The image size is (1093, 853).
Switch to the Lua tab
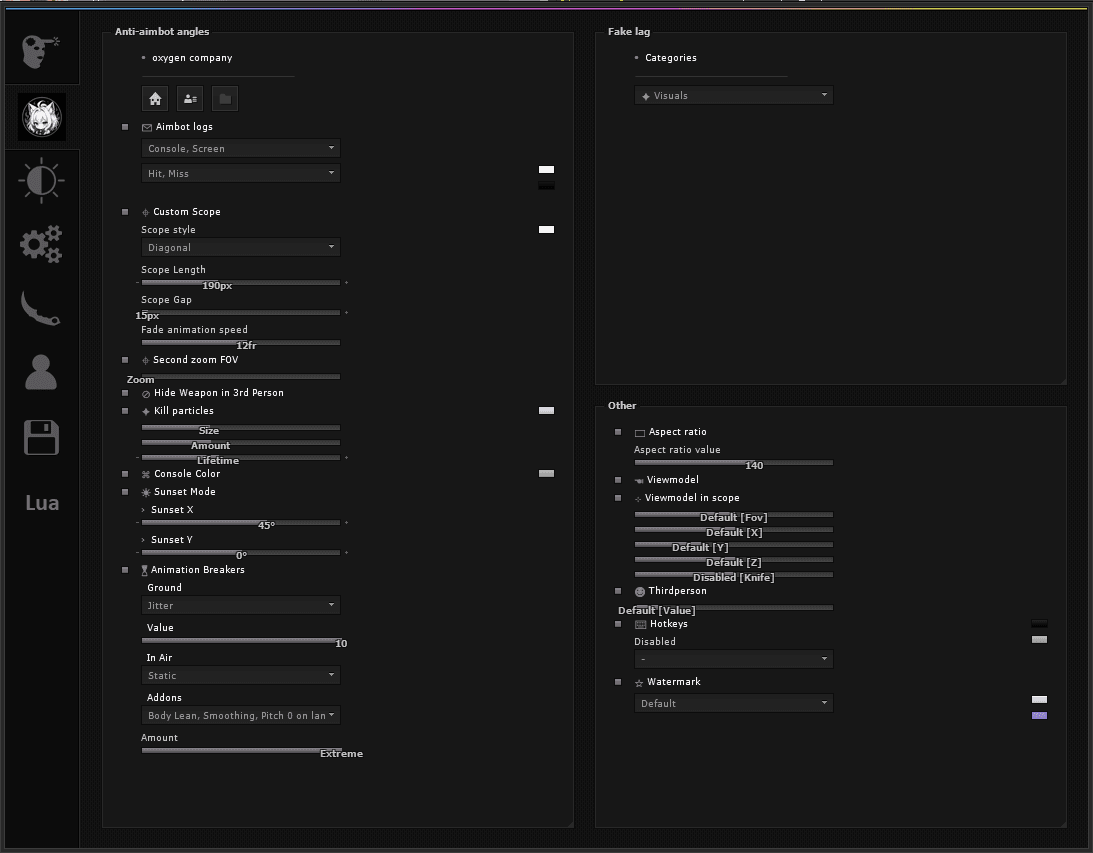pyautogui.click(x=42, y=502)
